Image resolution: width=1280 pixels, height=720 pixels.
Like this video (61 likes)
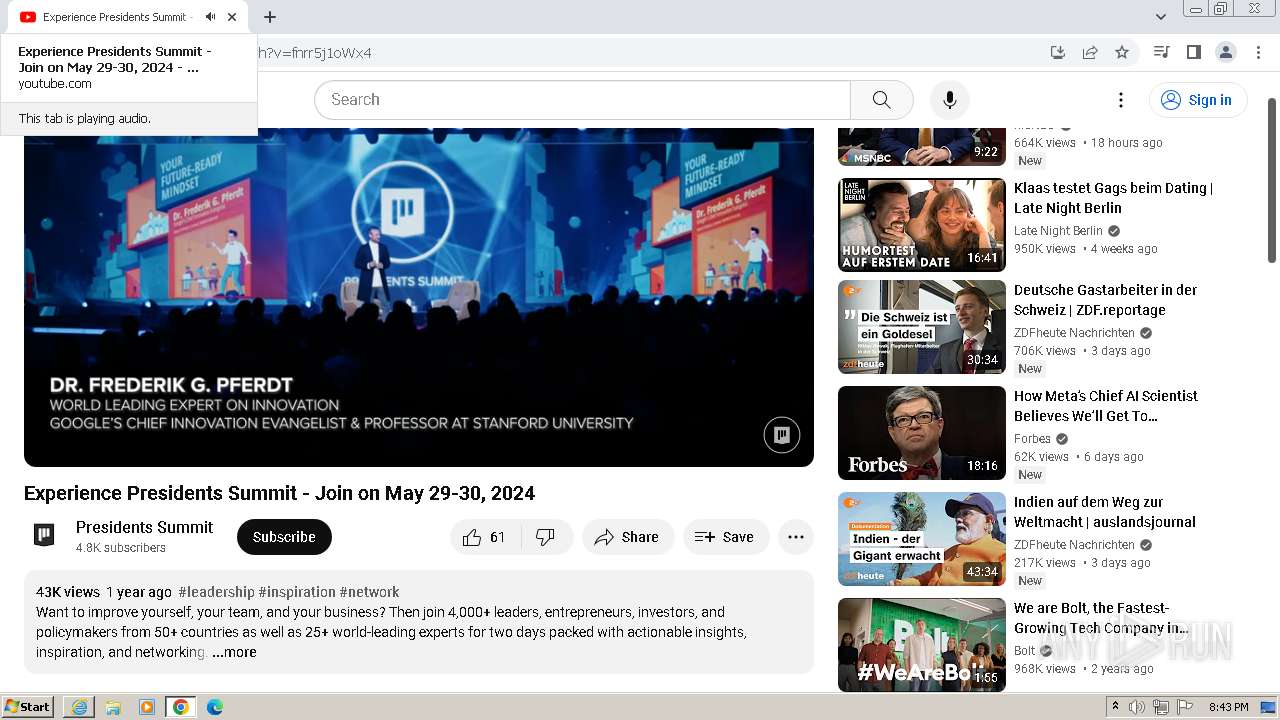484,537
